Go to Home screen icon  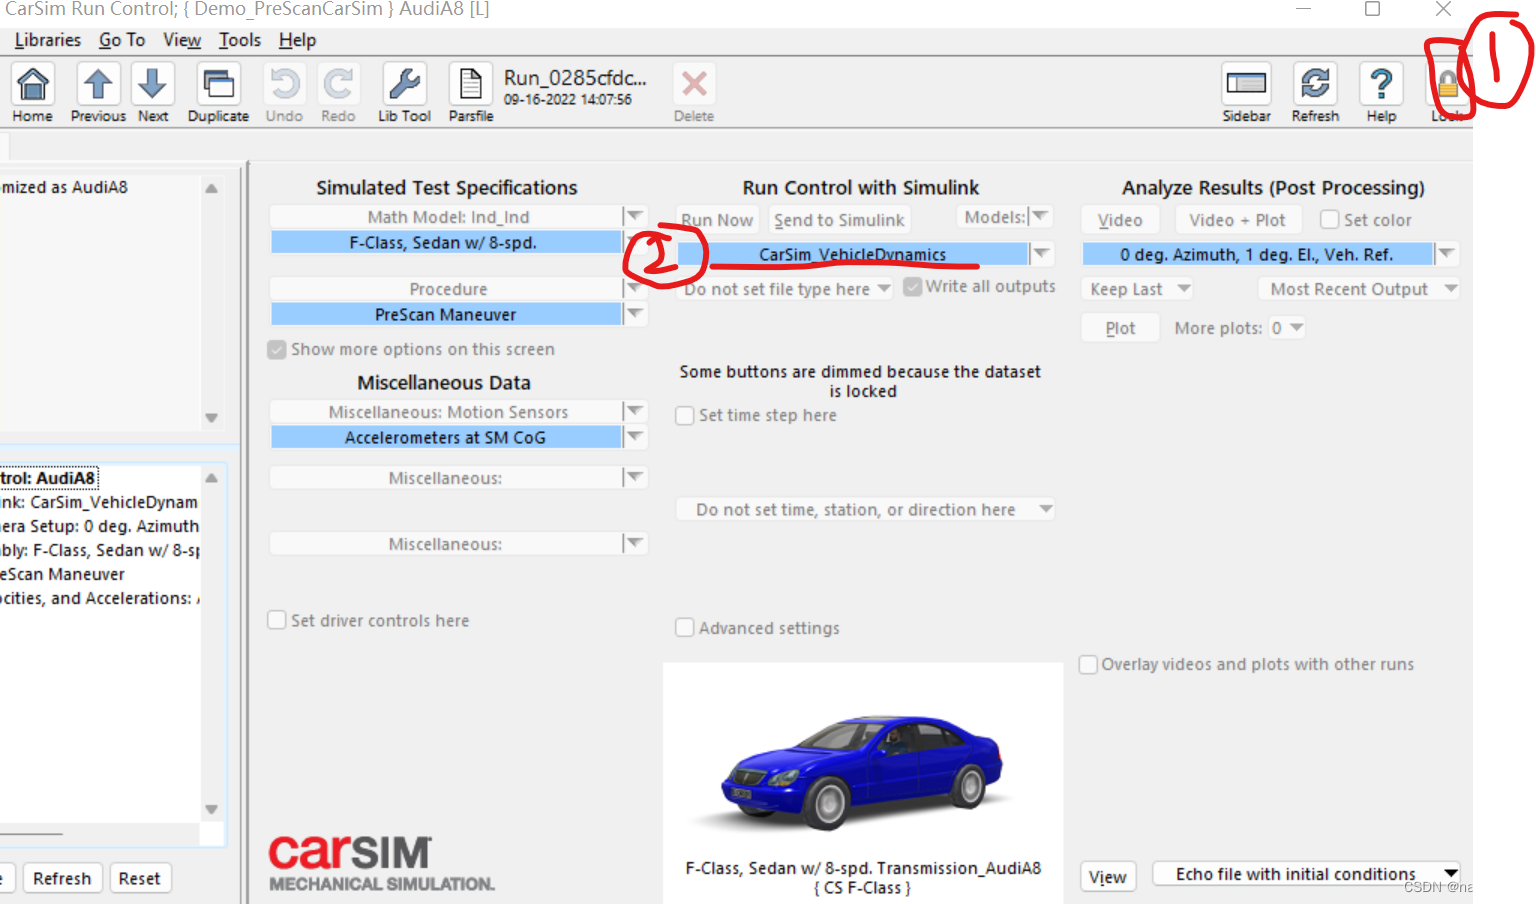[x=33, y=85]
